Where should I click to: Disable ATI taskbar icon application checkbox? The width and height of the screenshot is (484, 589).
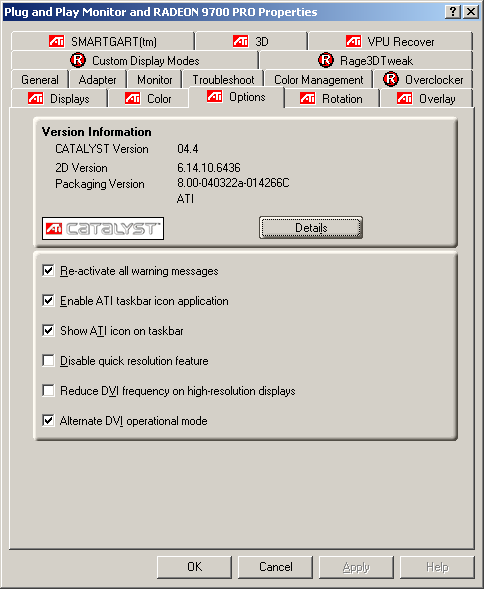point(48,301)
